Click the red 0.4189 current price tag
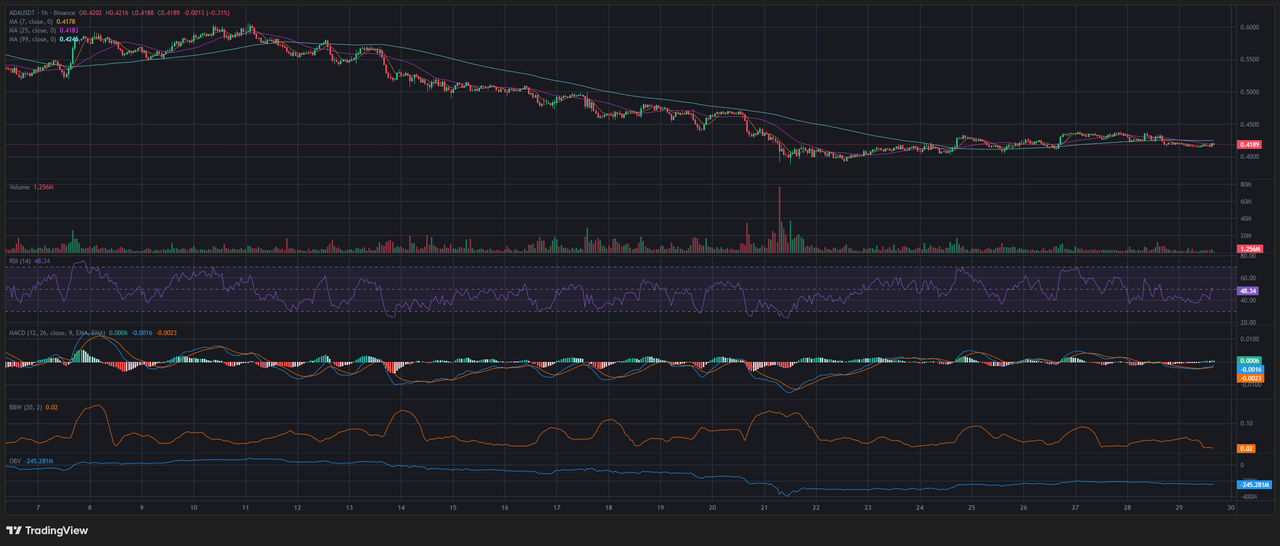The image size is (1280, 546). [1250, 145]
